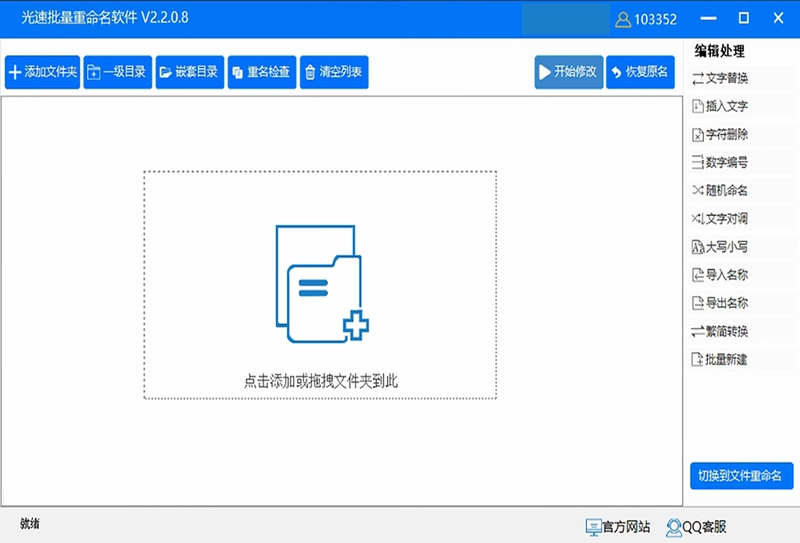This screenshot has width=800, height=543.
Task: Choose the 嵌套目录 toolbar button
Action: pos(190,72)
